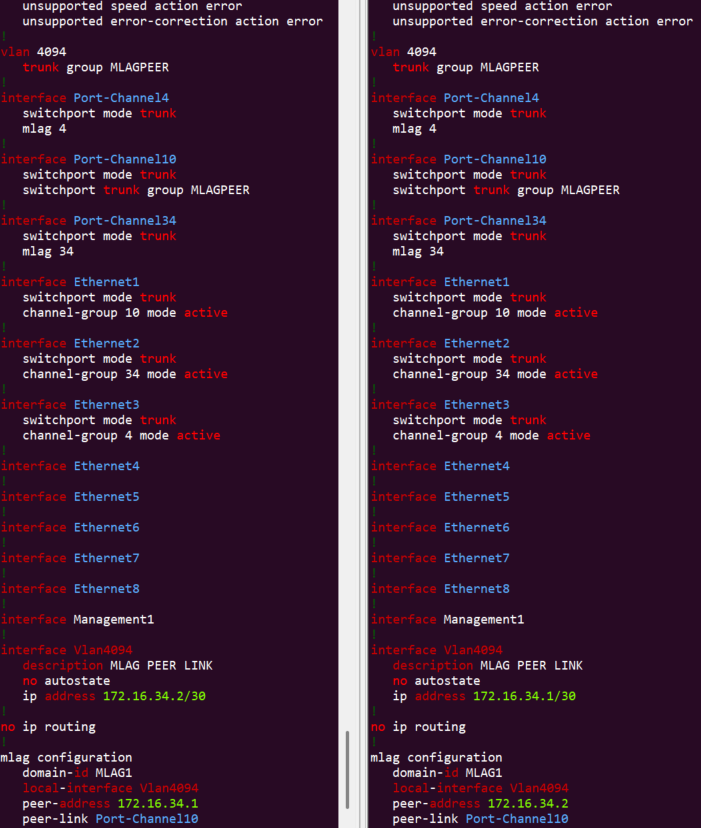Image resolution: width=701 pixels, height=828 pixels.
Task: Click 'interface Ethernet1' in right pane
Action: coord(440,281)
